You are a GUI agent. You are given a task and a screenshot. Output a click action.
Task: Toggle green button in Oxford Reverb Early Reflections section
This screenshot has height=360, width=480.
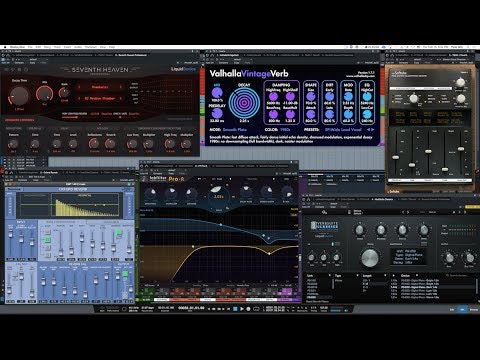tap(48, 239)
